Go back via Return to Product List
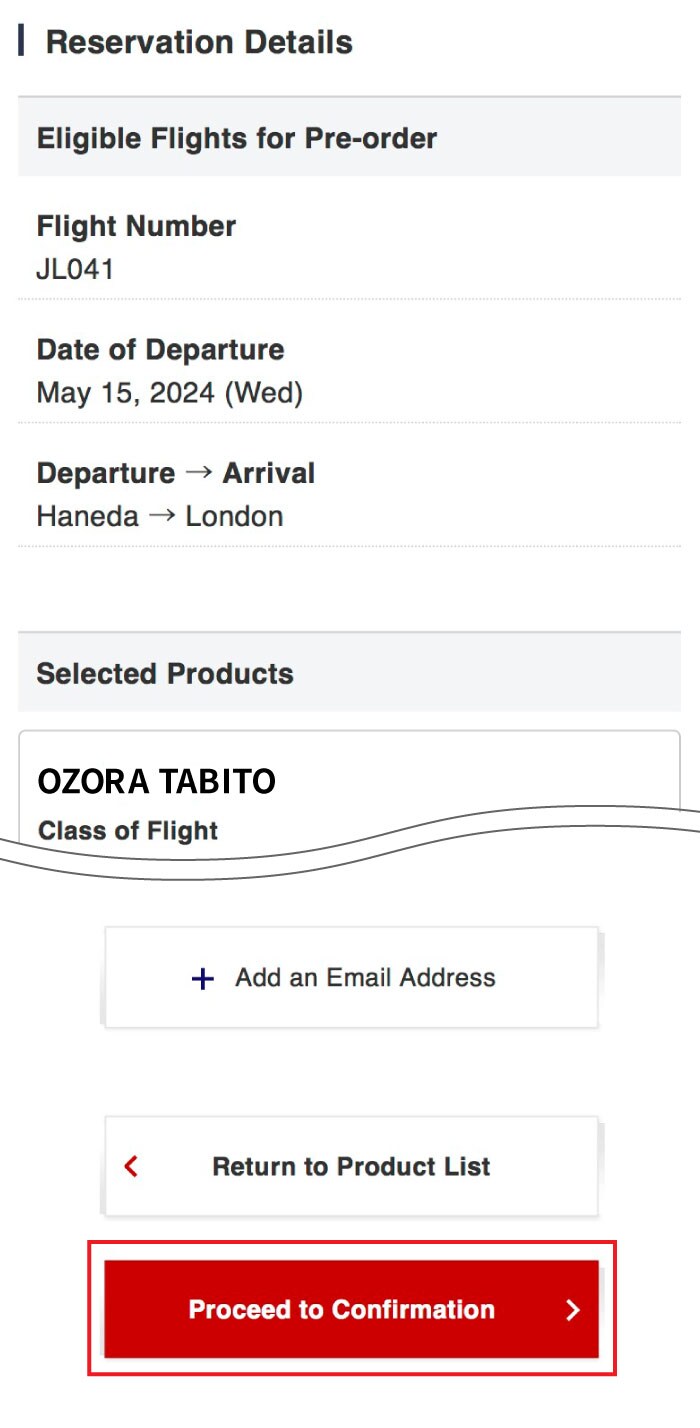Viewport: 700px width, 1428px height. click(351, 1166)
